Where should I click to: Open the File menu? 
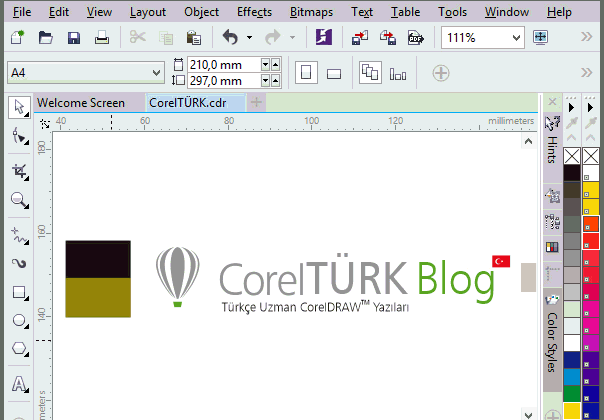tap(22, 12)
